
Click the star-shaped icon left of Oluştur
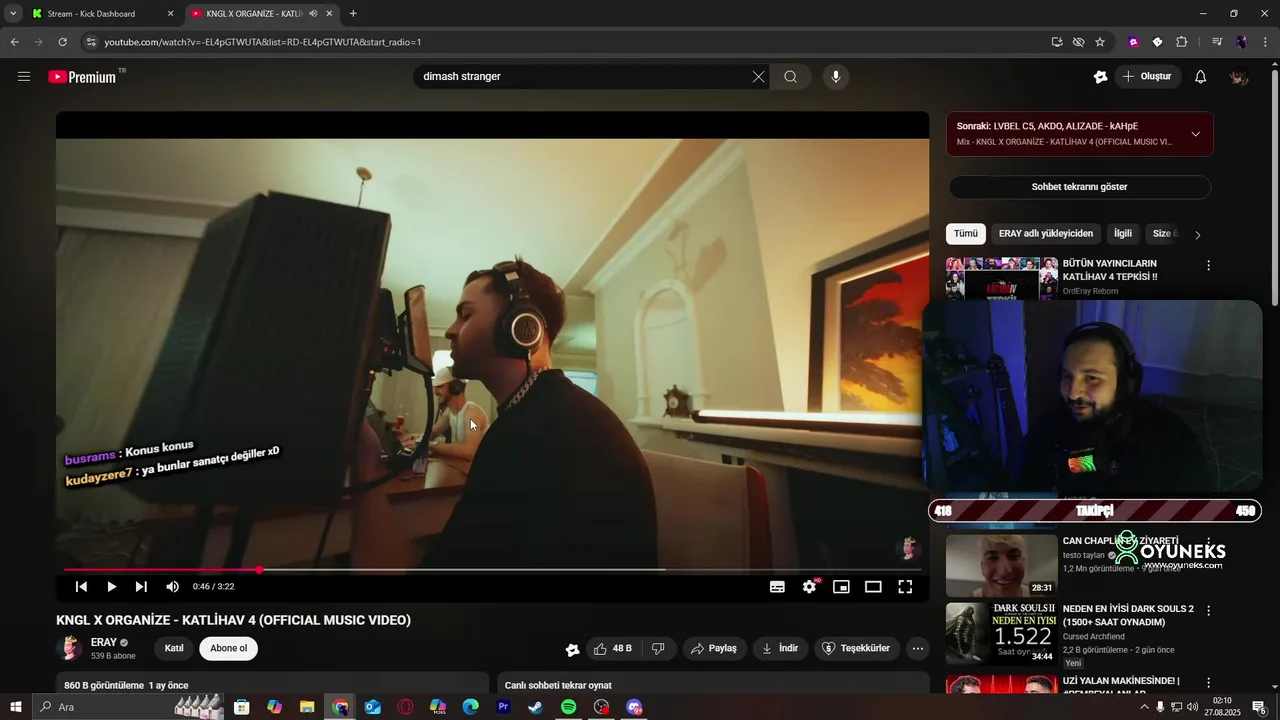tap(1101, 77)
